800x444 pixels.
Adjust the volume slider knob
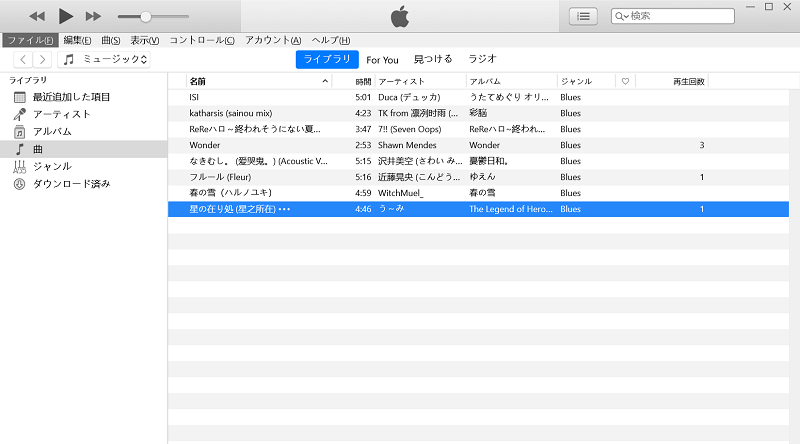tap(145, 17)
